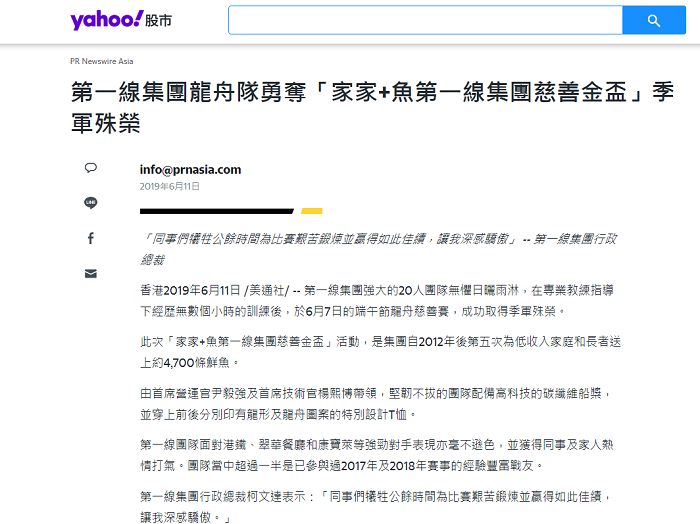This screenshot has height=524, width=700.
Task: Click the italic quote paragraph beginning 同事們犧牲
Action: tap(379, 249)
